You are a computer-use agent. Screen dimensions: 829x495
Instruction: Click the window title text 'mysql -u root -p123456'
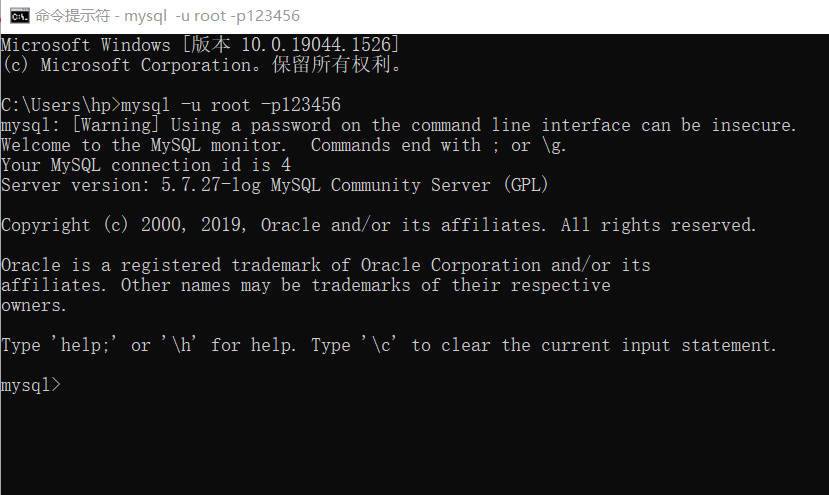(x=211, y=16)
